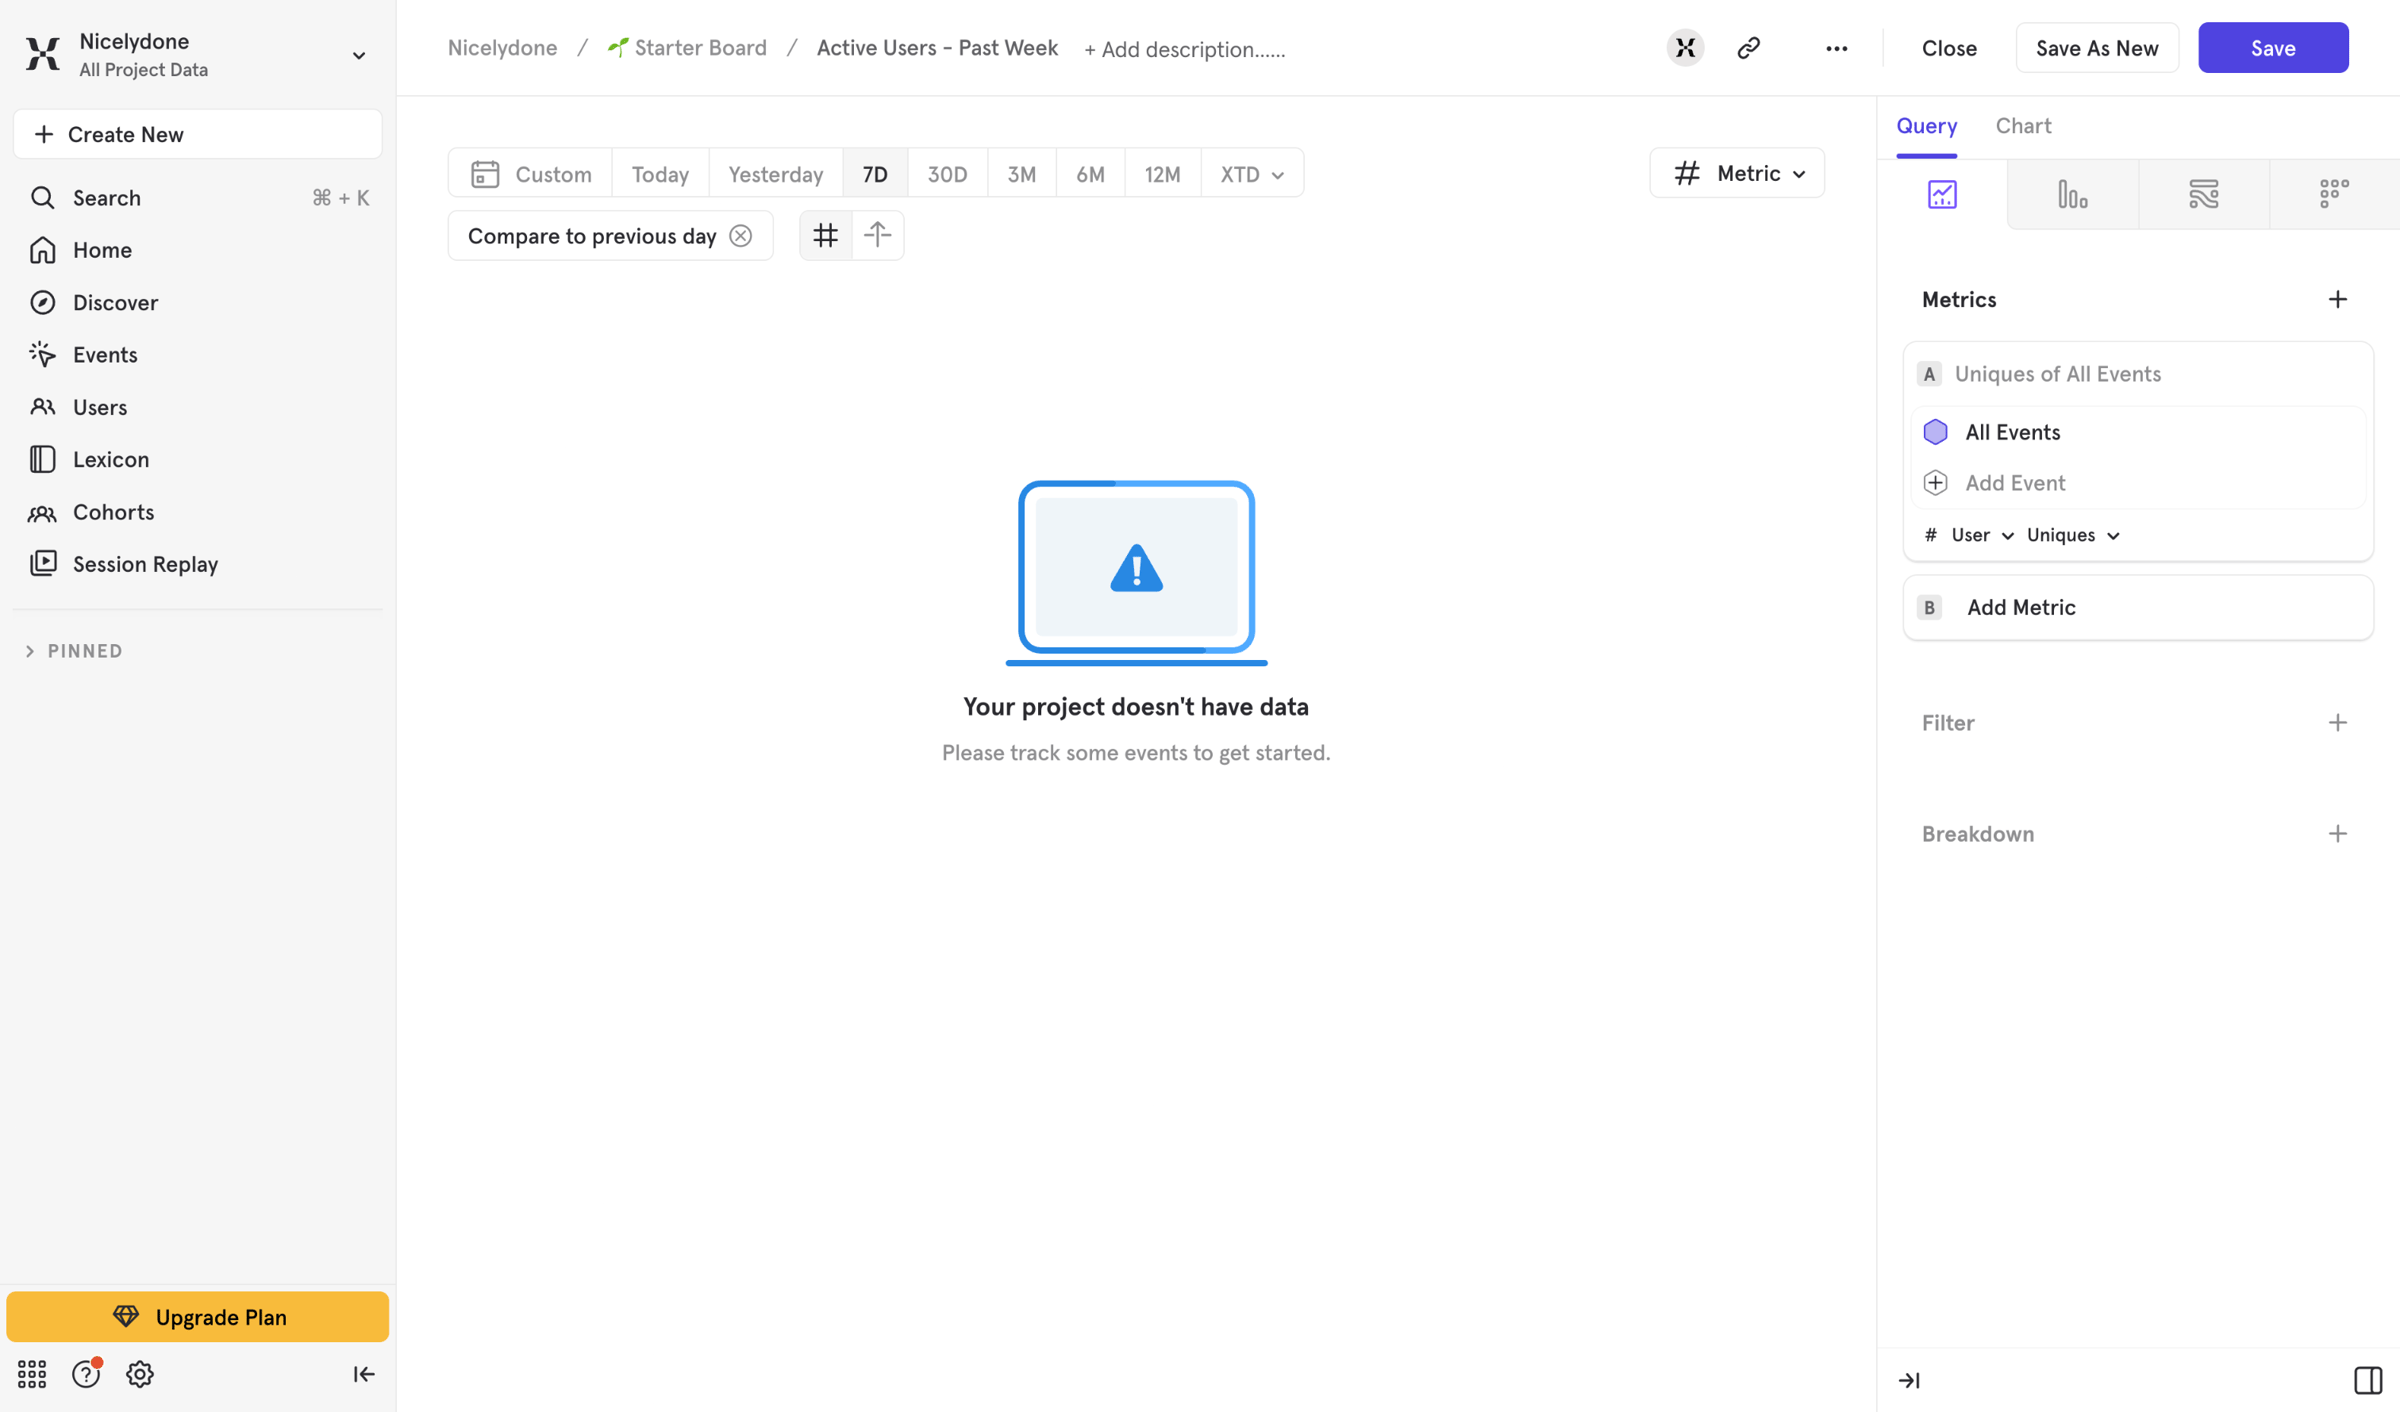Viewport: 2400px width, 1412px height.
Task: Copy the report link icon
Action: tap(1748, 48)
